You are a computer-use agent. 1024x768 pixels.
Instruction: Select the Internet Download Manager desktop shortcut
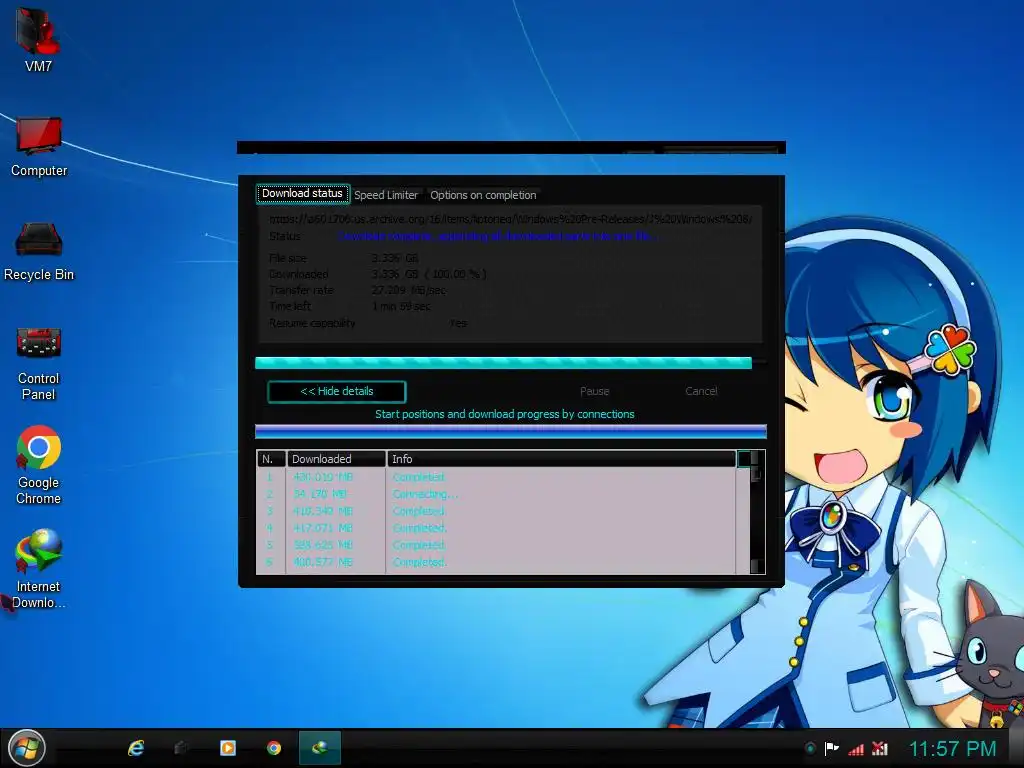coord(39,568)
